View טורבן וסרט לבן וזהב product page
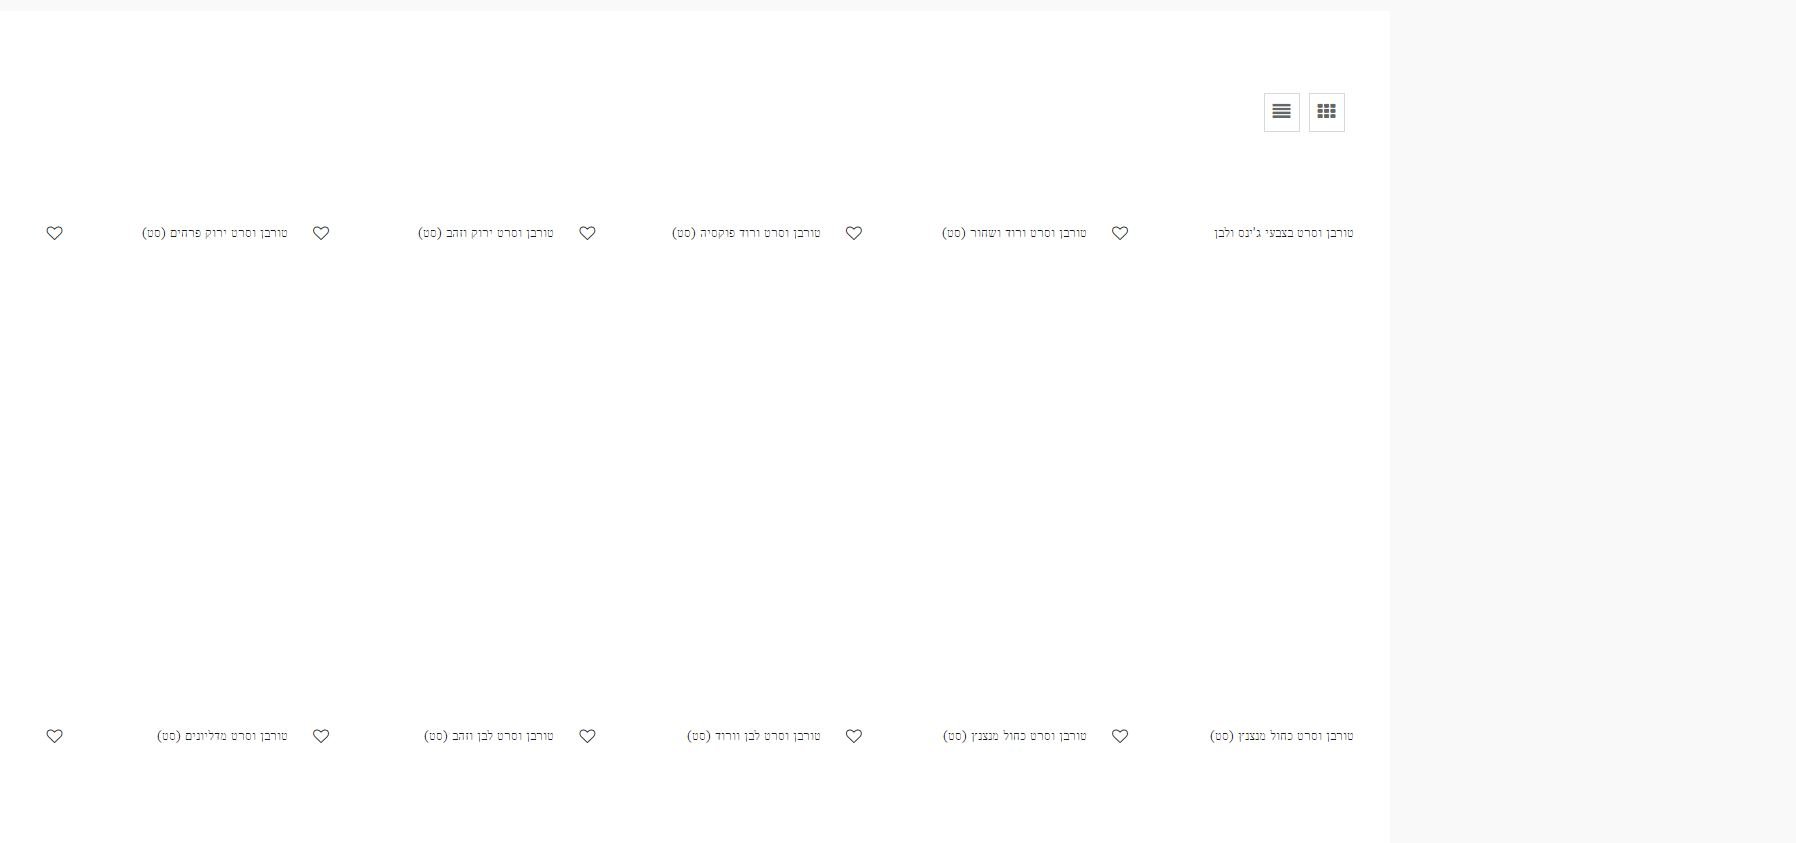Image resolution: width=1796 pixels, height=843 pixels. click(488, 736)
